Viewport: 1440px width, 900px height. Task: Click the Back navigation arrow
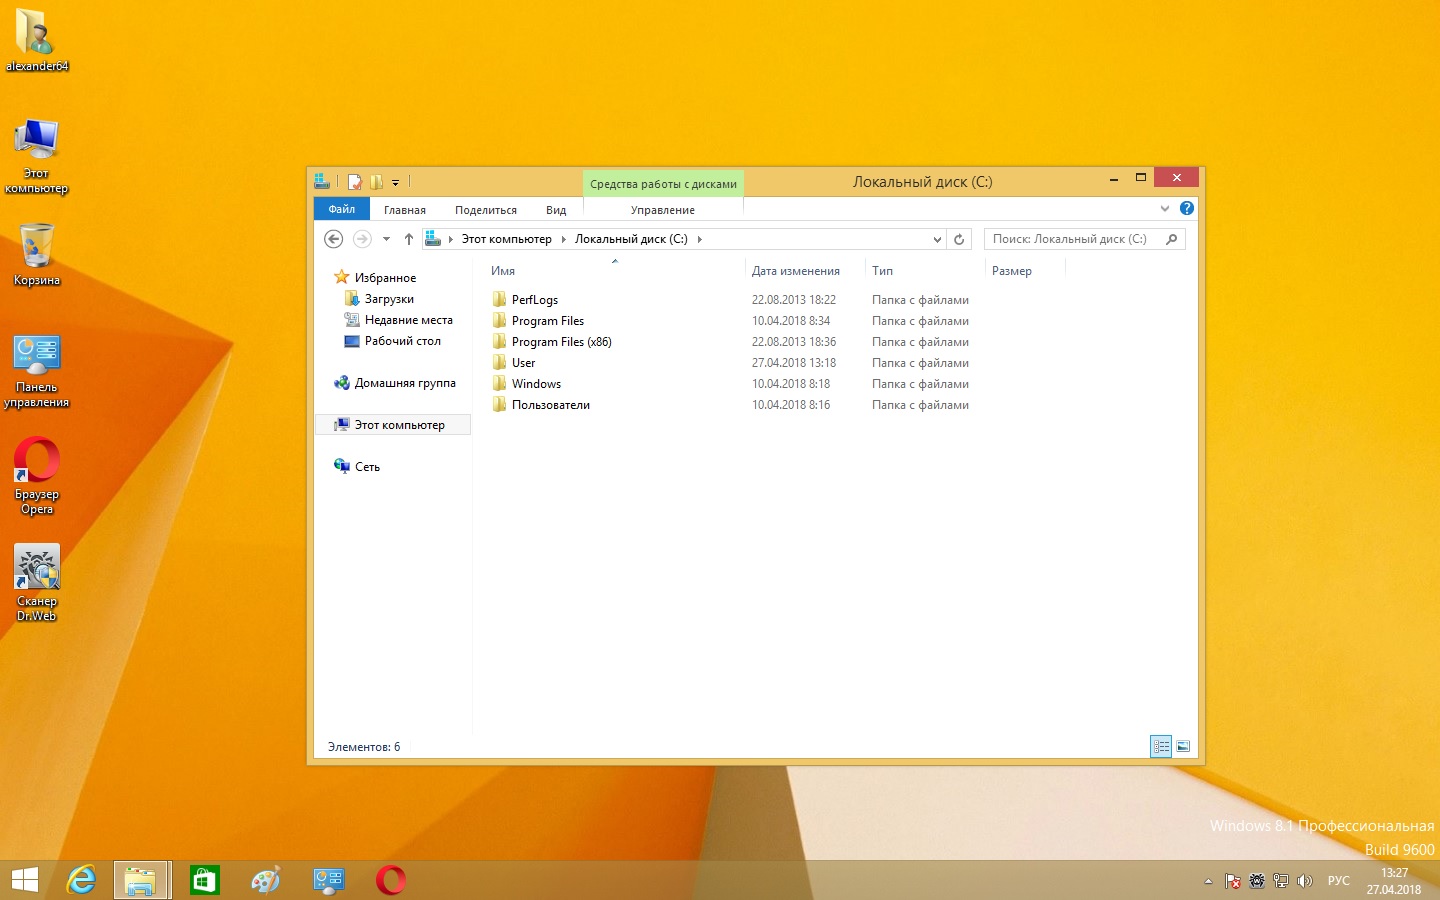(x=334, y=239)
